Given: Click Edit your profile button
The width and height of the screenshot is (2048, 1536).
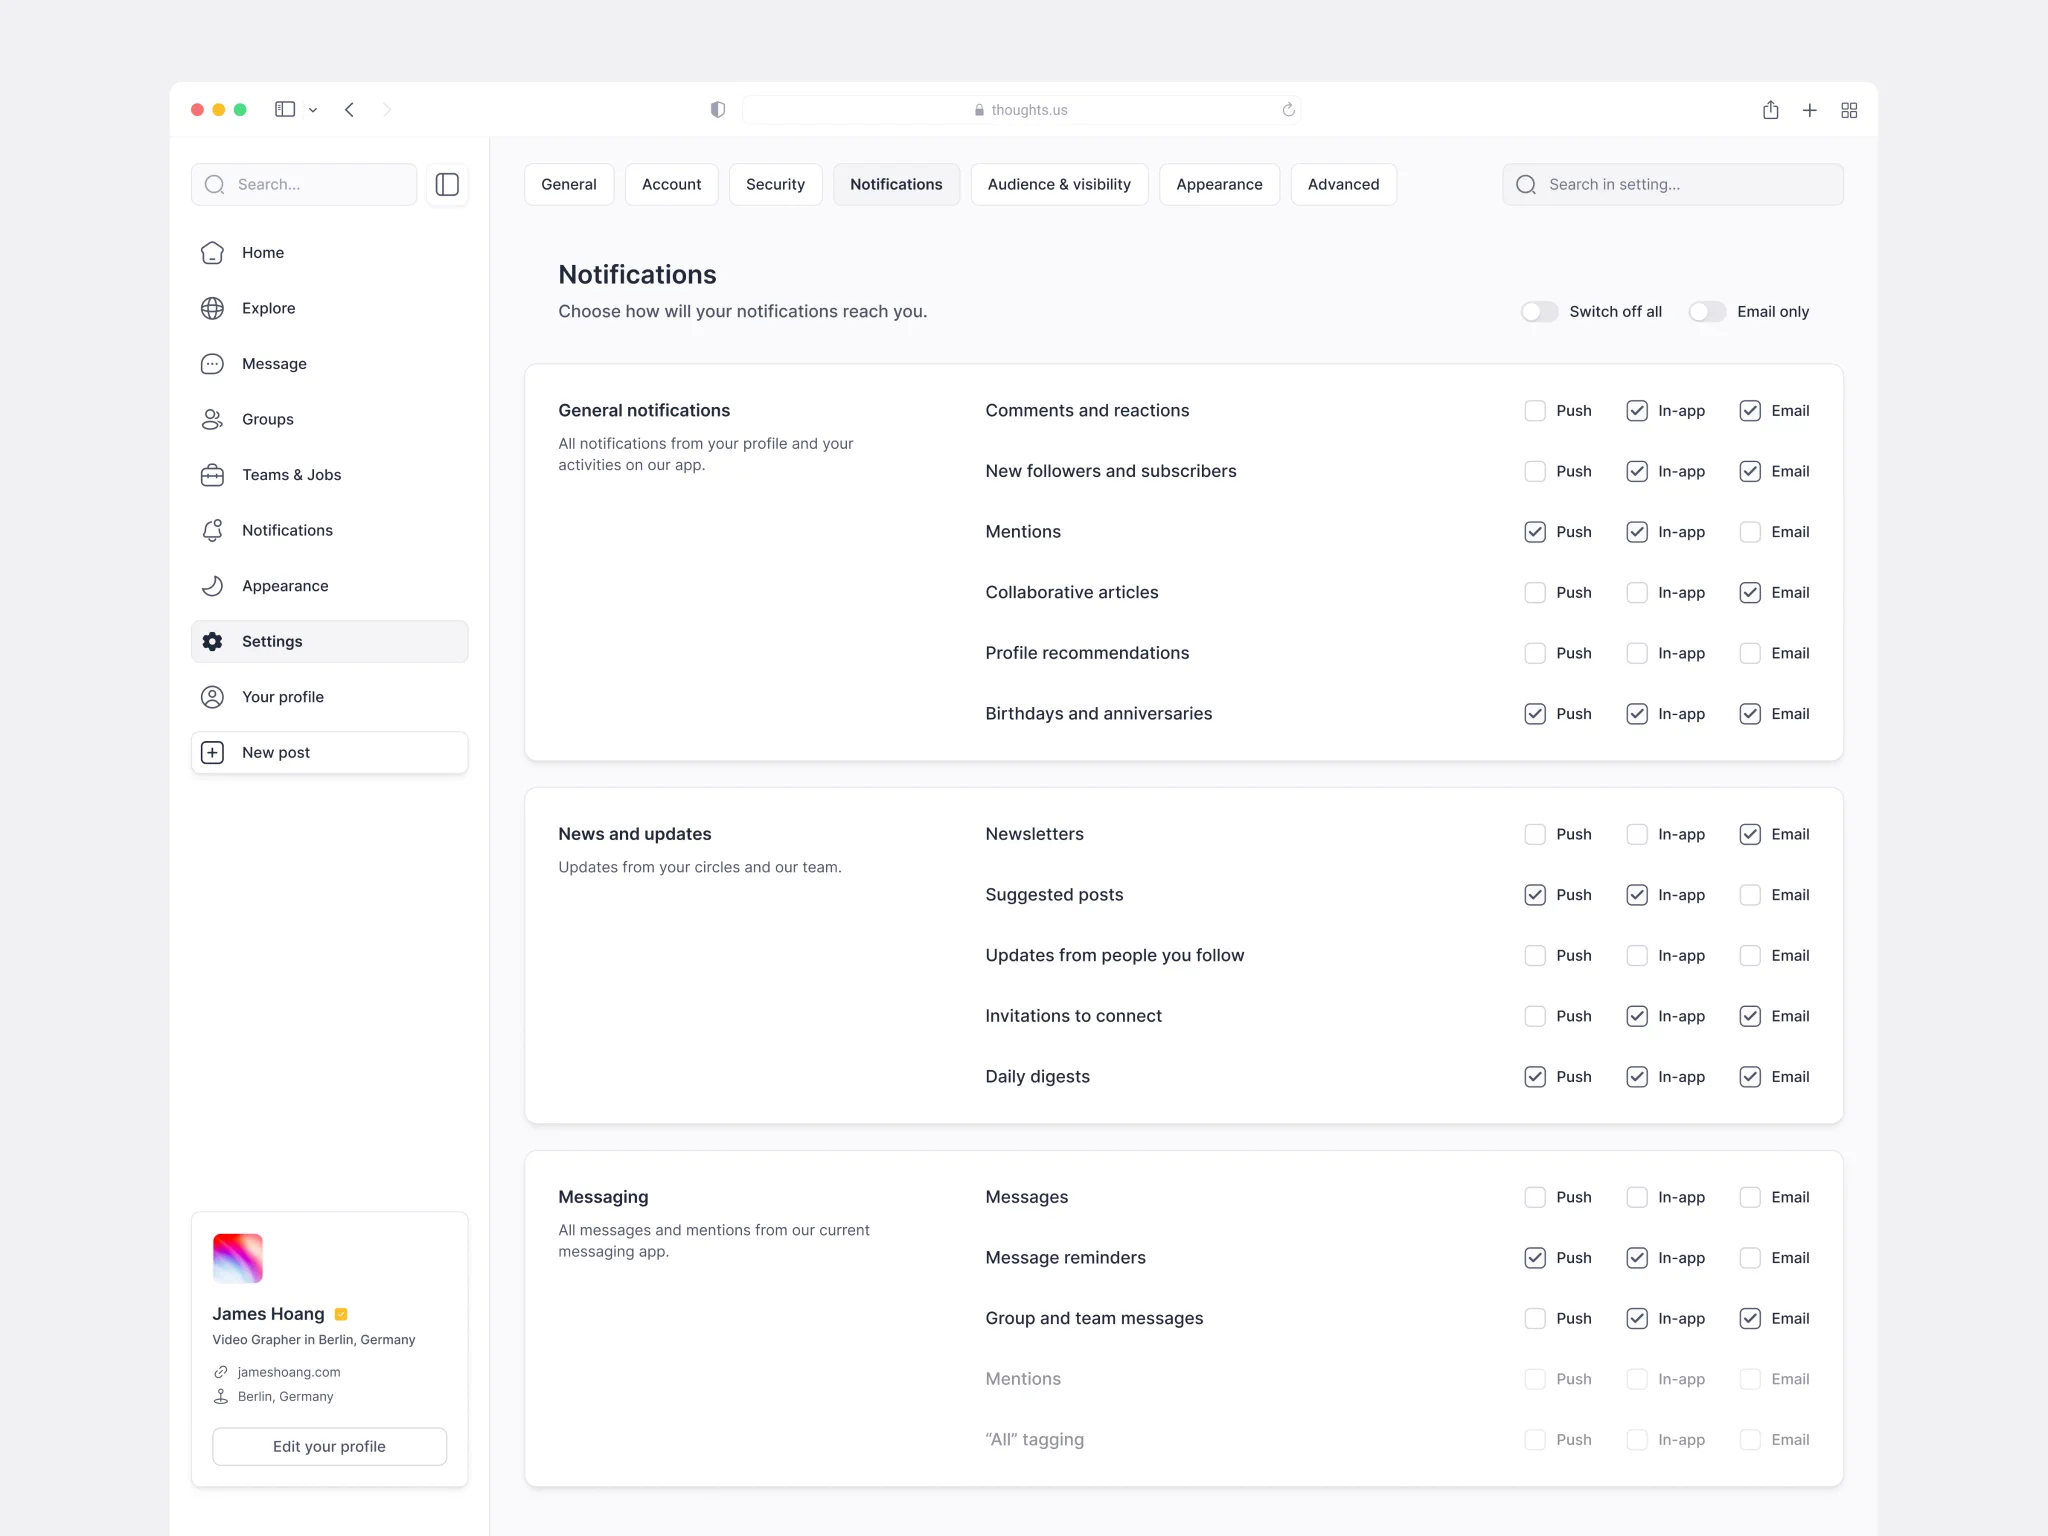Looking at the screenshot, I should pyautogui.click(x=329, y=1446).
